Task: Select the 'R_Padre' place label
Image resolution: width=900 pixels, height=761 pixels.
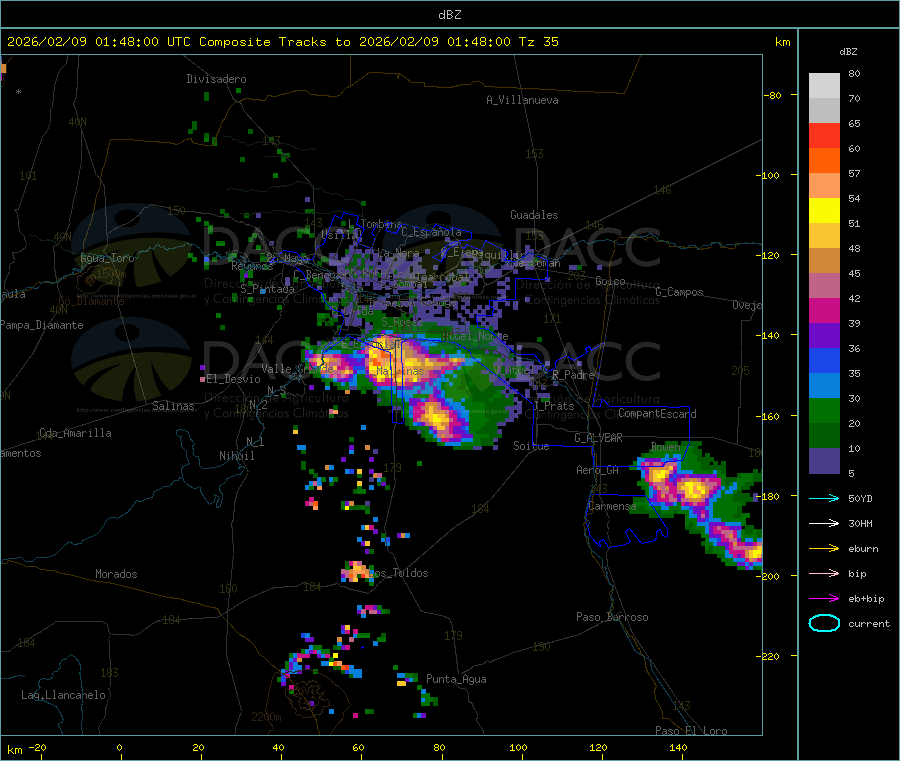Action: 573,375
